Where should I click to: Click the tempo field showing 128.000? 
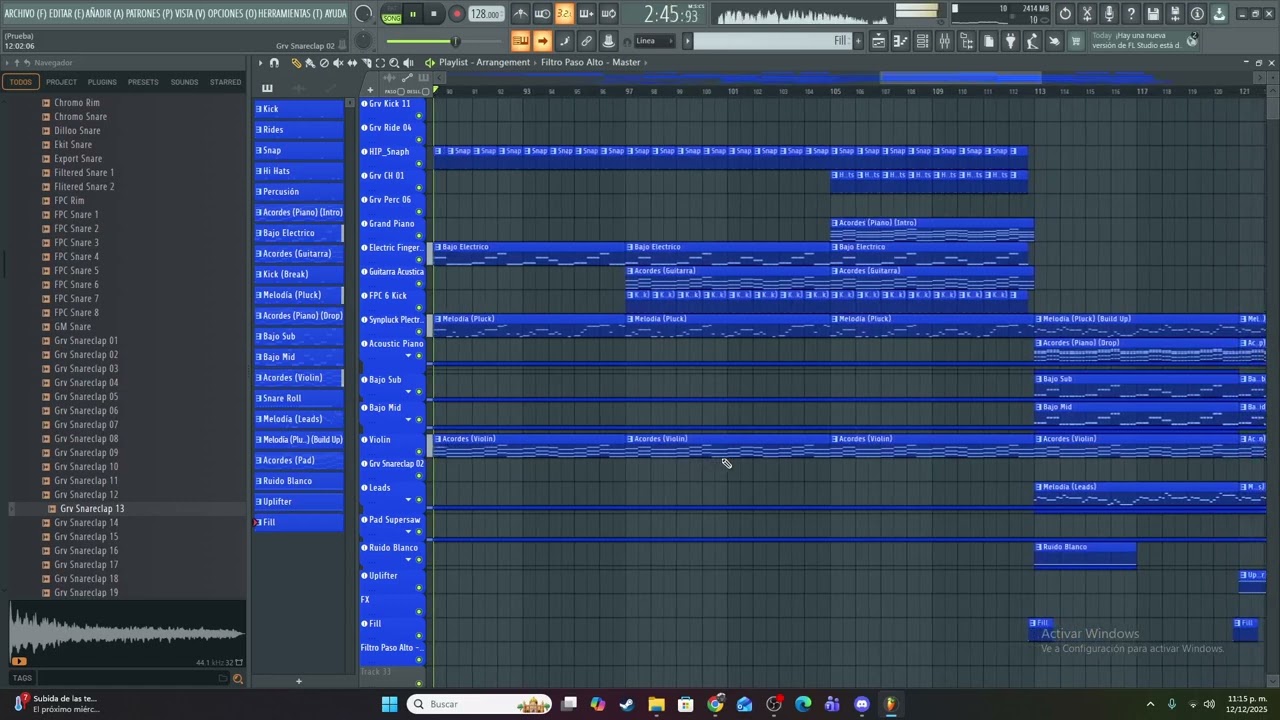(x=485, y=14)
